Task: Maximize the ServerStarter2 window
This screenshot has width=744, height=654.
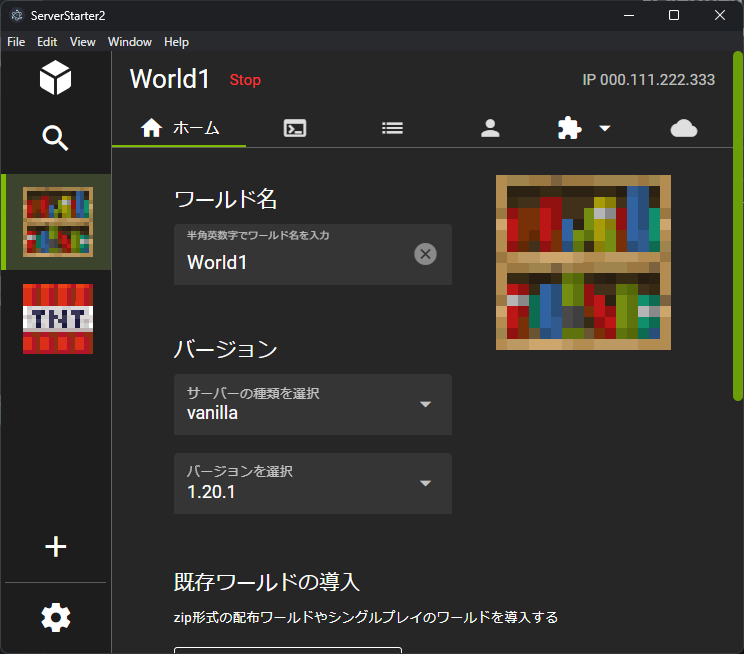Action: (674, 15)
